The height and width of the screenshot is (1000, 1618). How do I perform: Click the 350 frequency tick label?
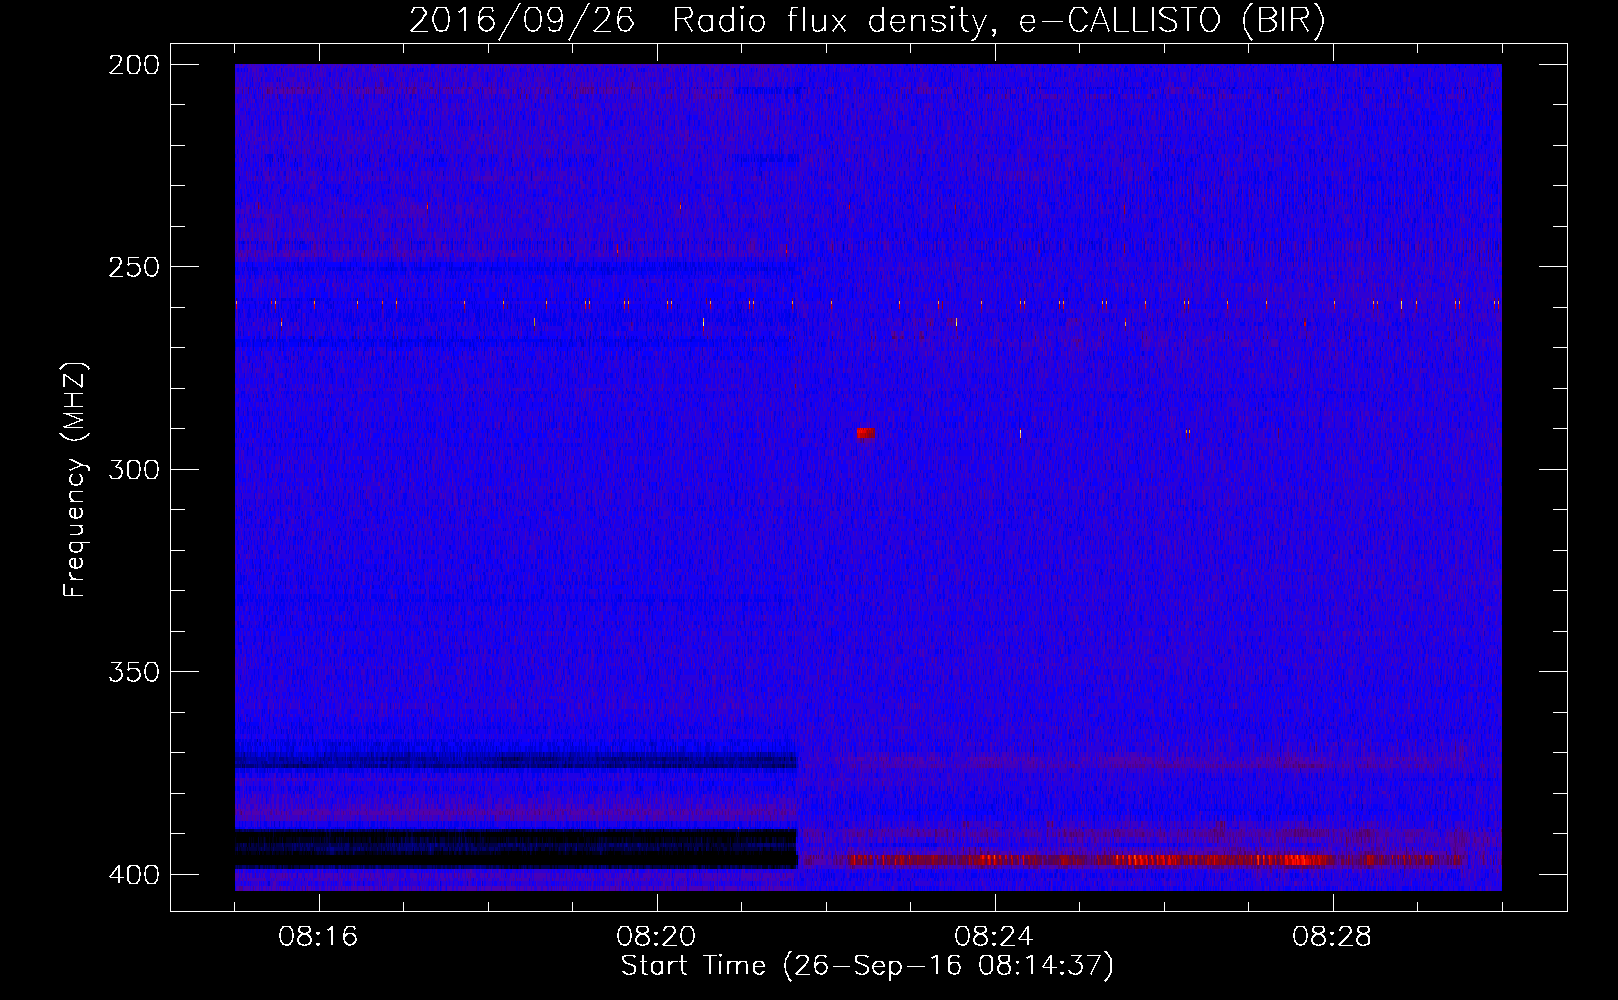click(x=134, y=672)
